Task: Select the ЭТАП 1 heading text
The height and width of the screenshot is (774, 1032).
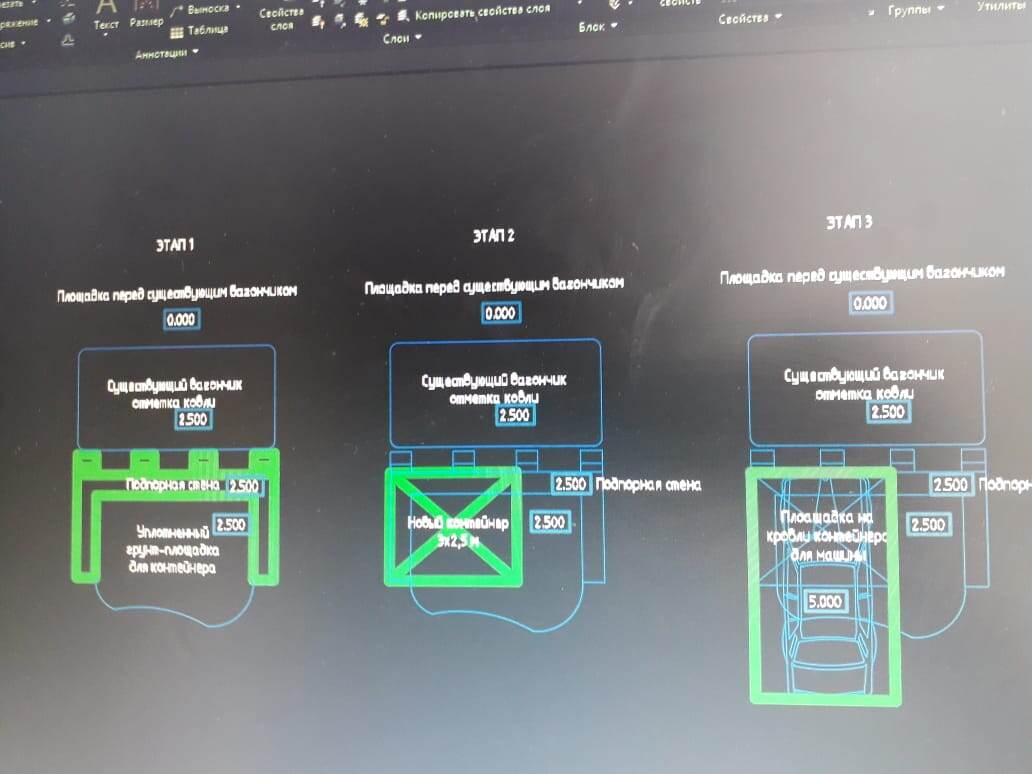Action: [175, 245]
